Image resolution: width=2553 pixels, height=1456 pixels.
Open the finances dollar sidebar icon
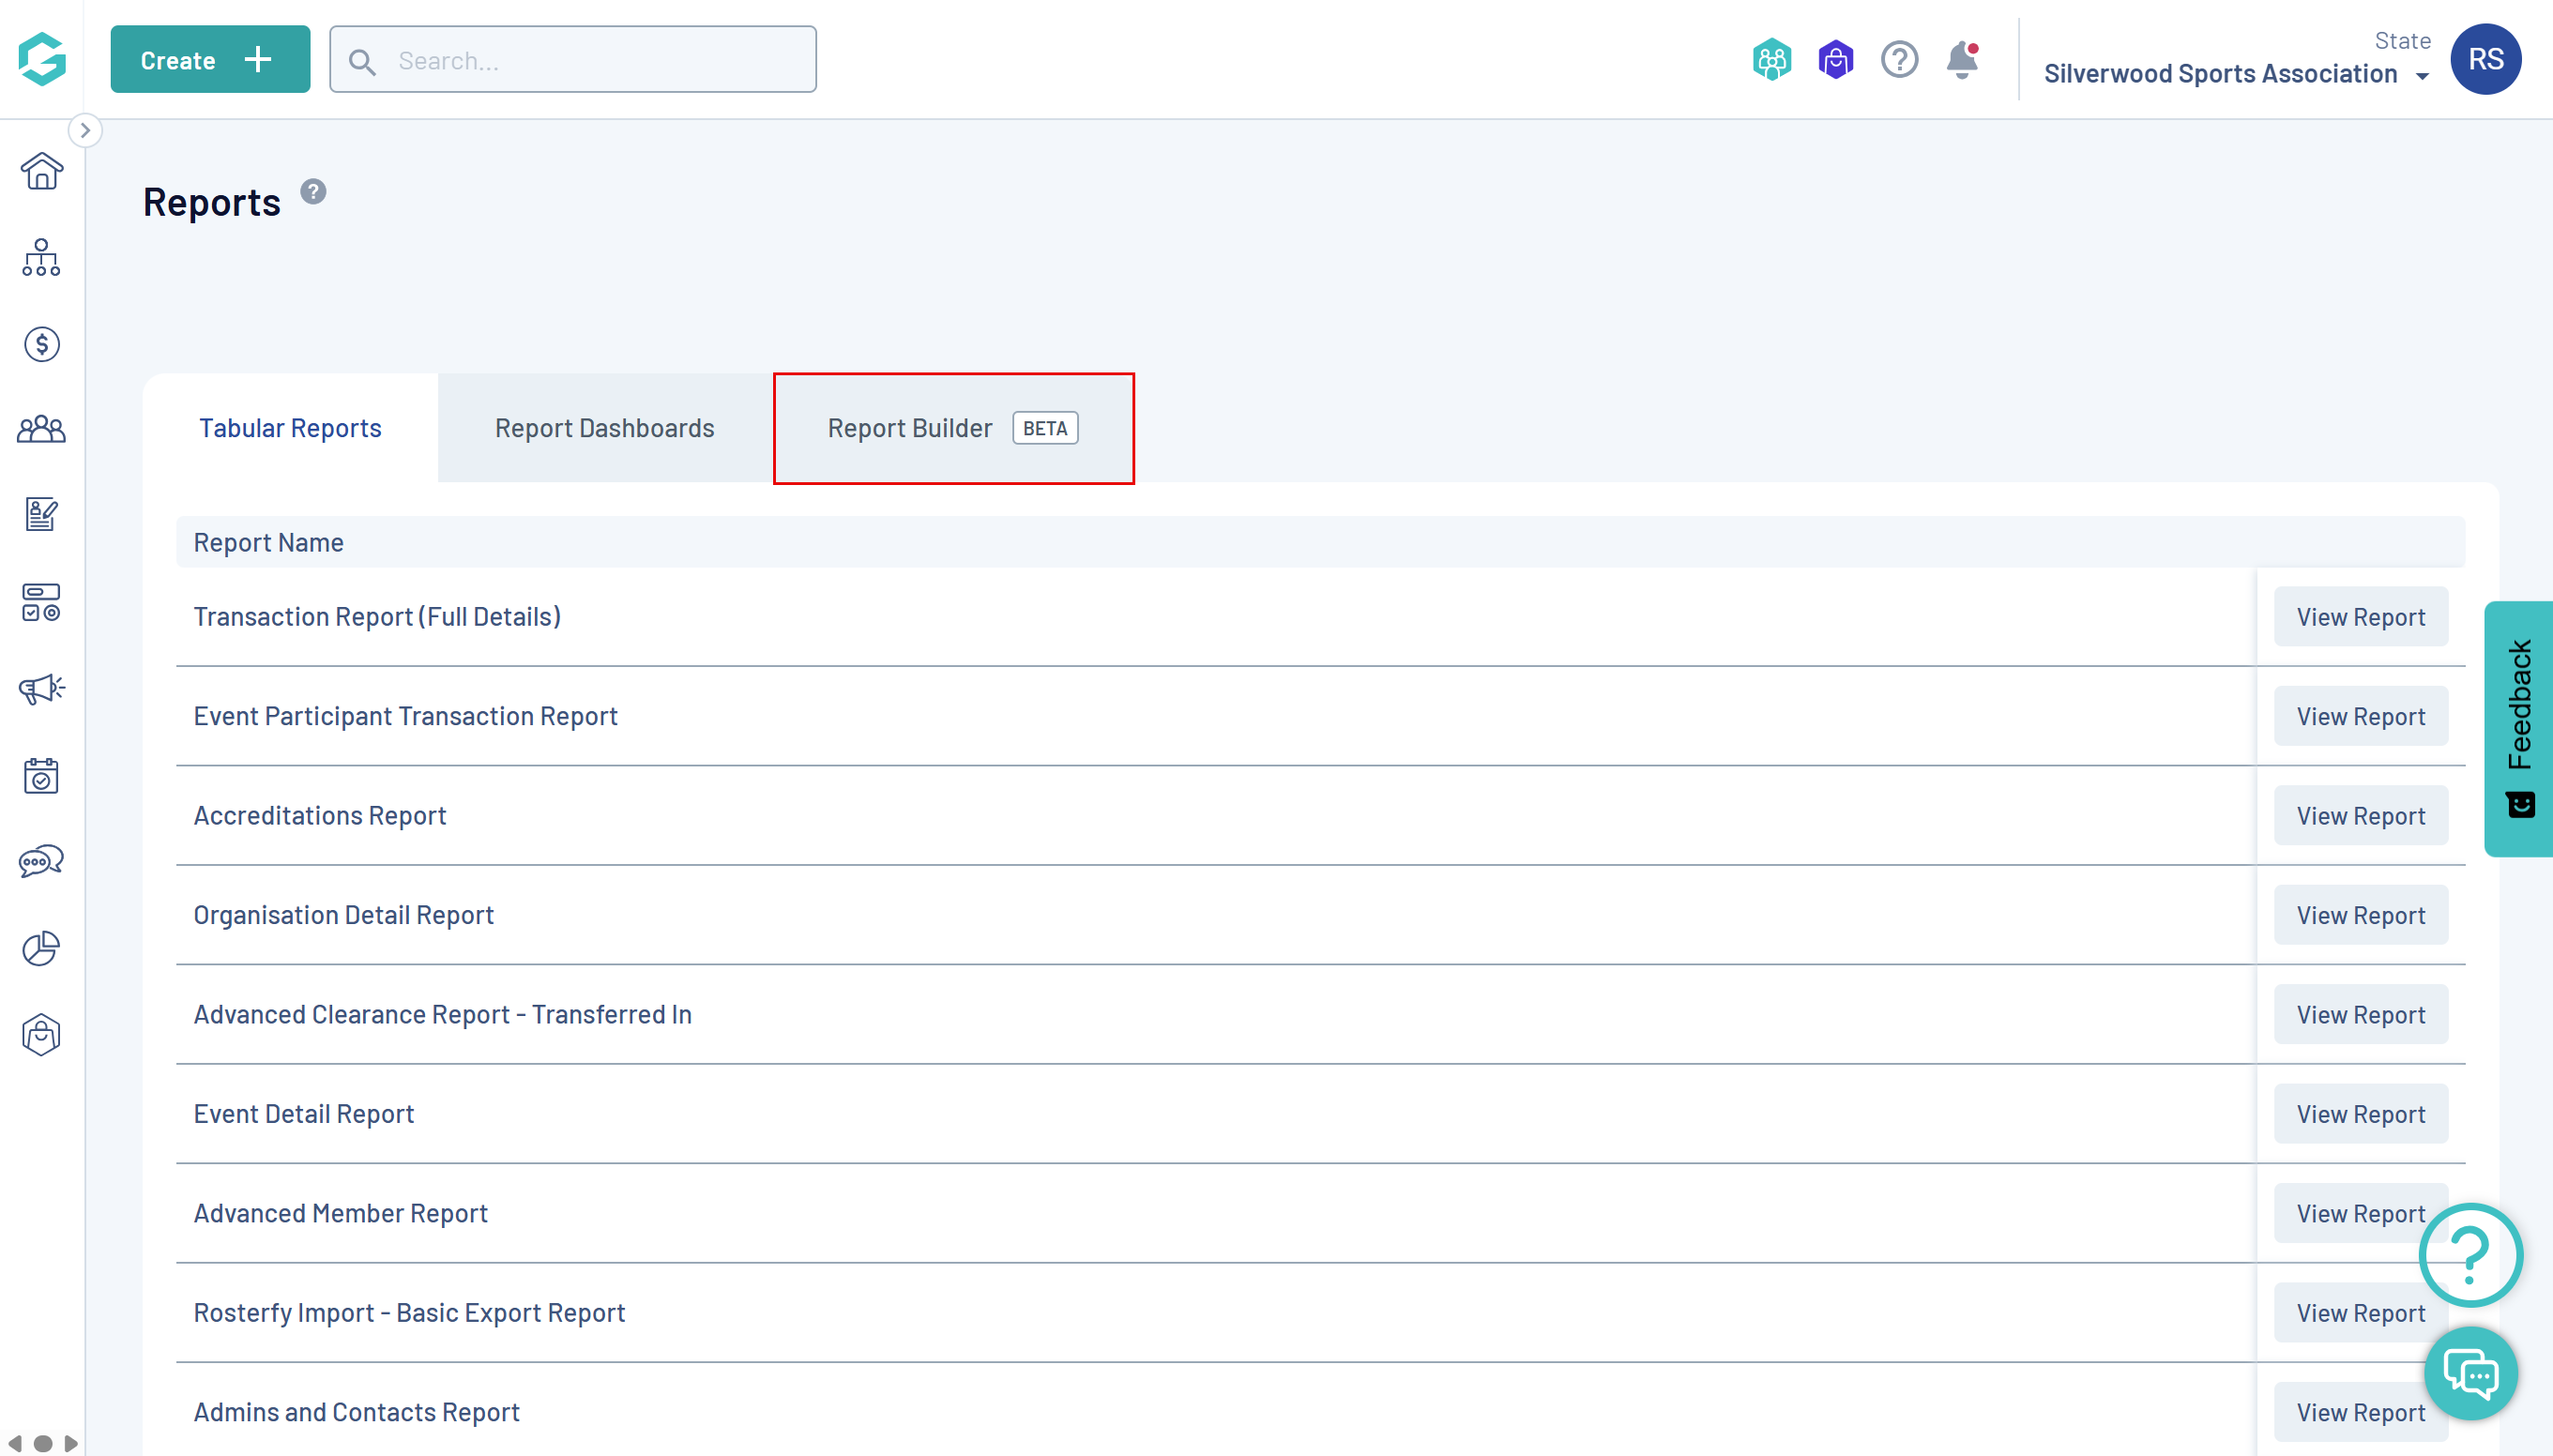(x=41, y=344)
